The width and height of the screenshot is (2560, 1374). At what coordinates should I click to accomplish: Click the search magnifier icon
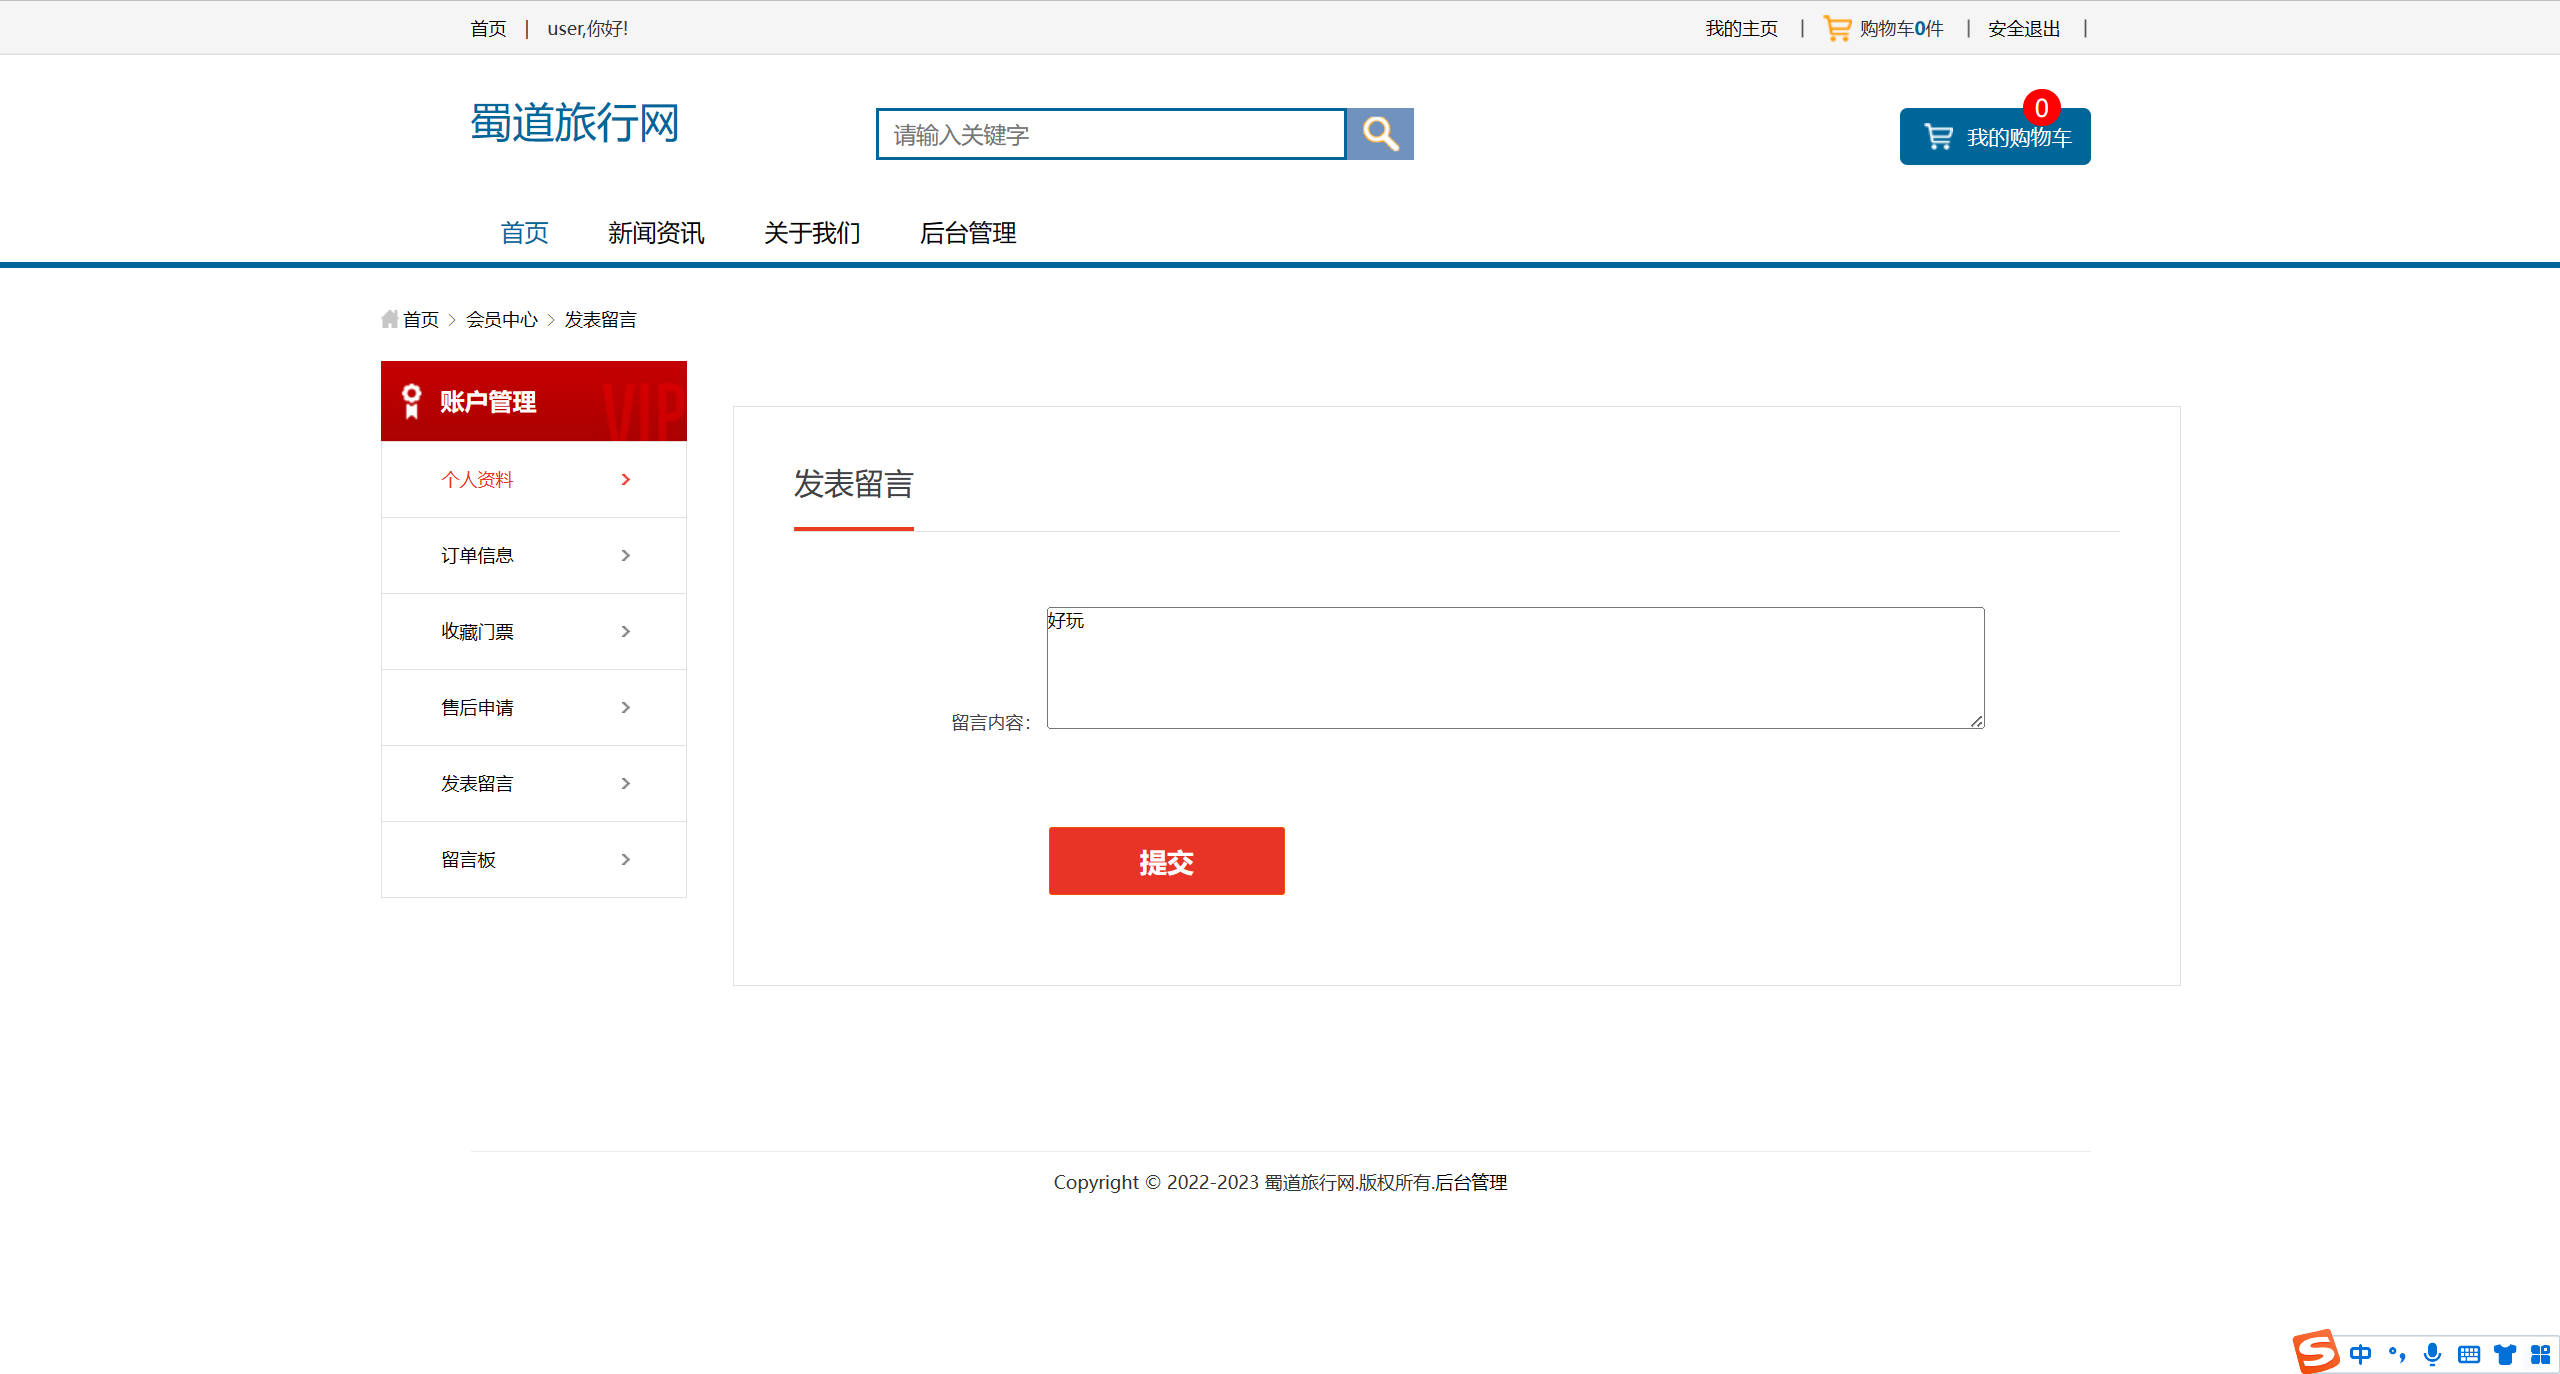coord(1380,133)
